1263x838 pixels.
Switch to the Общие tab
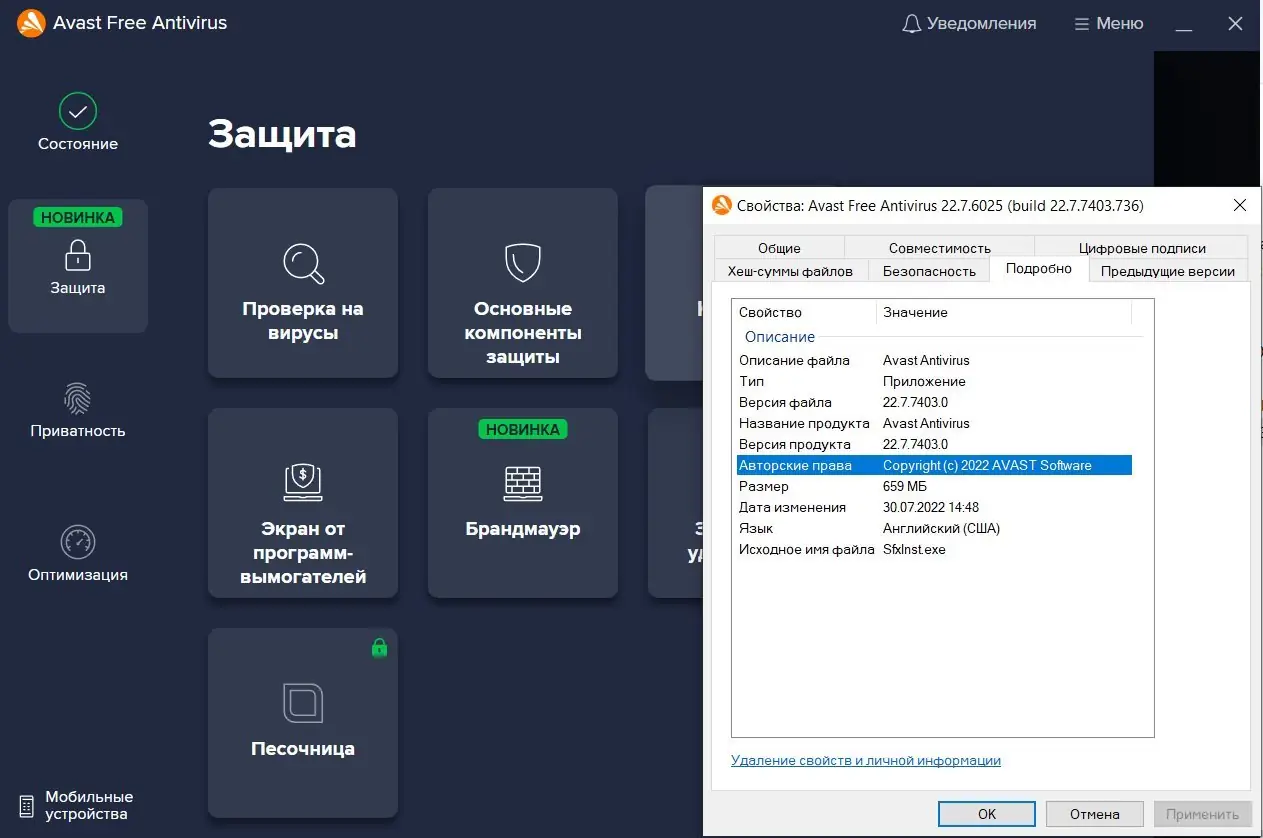coord(779,247)
